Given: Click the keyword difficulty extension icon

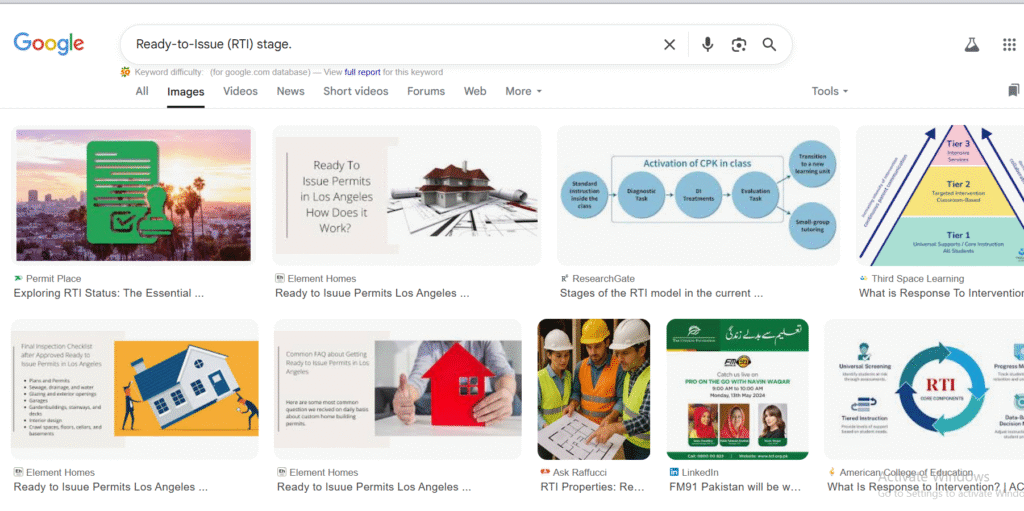Looking at the screenshot, I should (125, 72).
